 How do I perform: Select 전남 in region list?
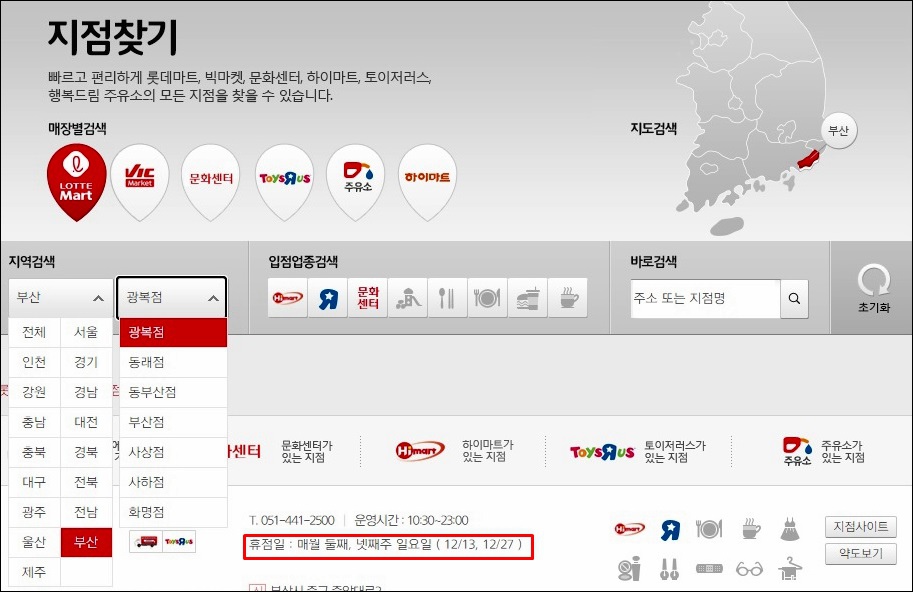(x=86, y=512)
